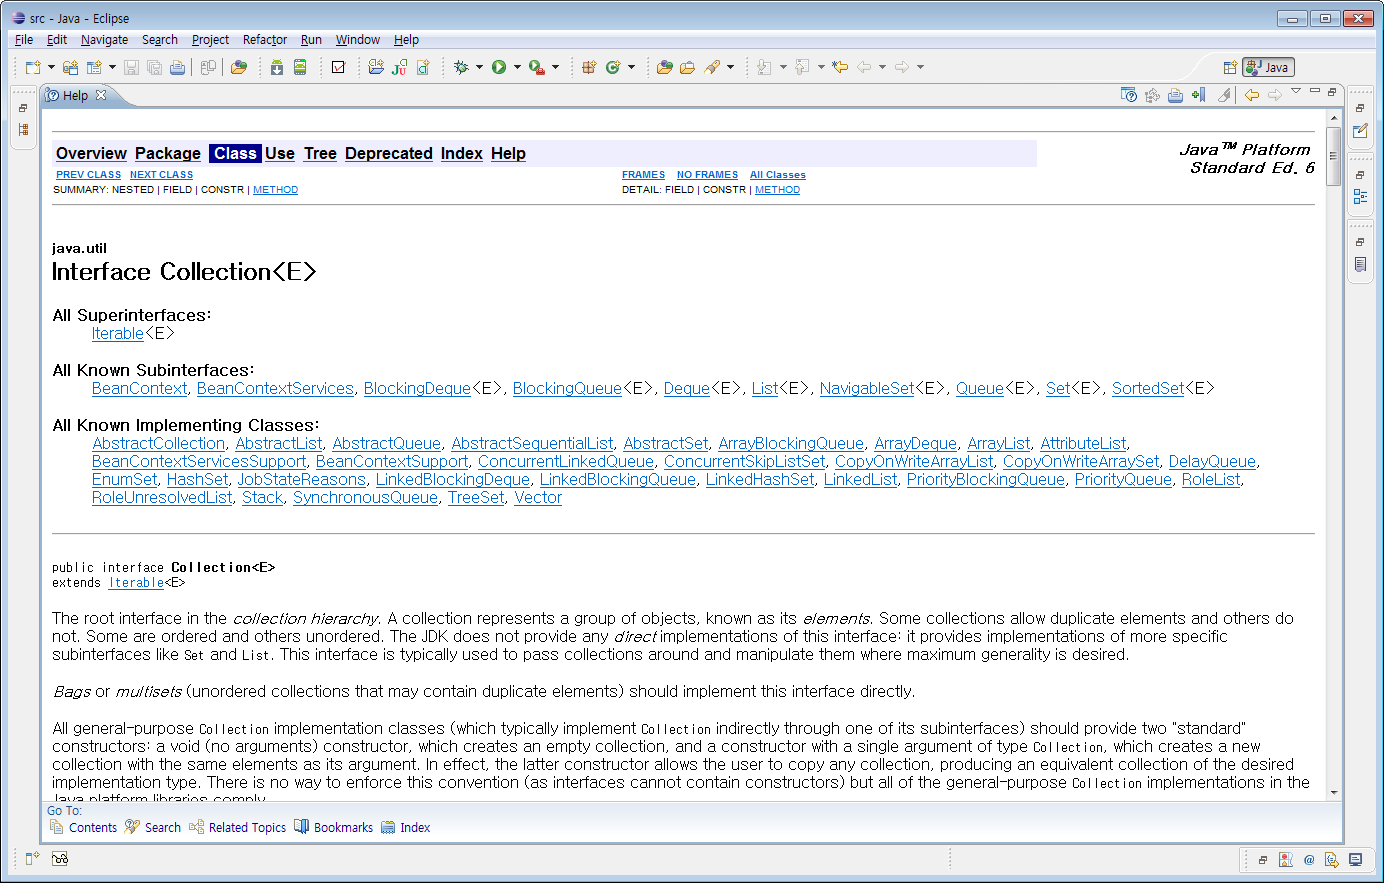1384x883 pixels.
Task: Print the help page from Help view toolbar
Action: (1175, 95)
